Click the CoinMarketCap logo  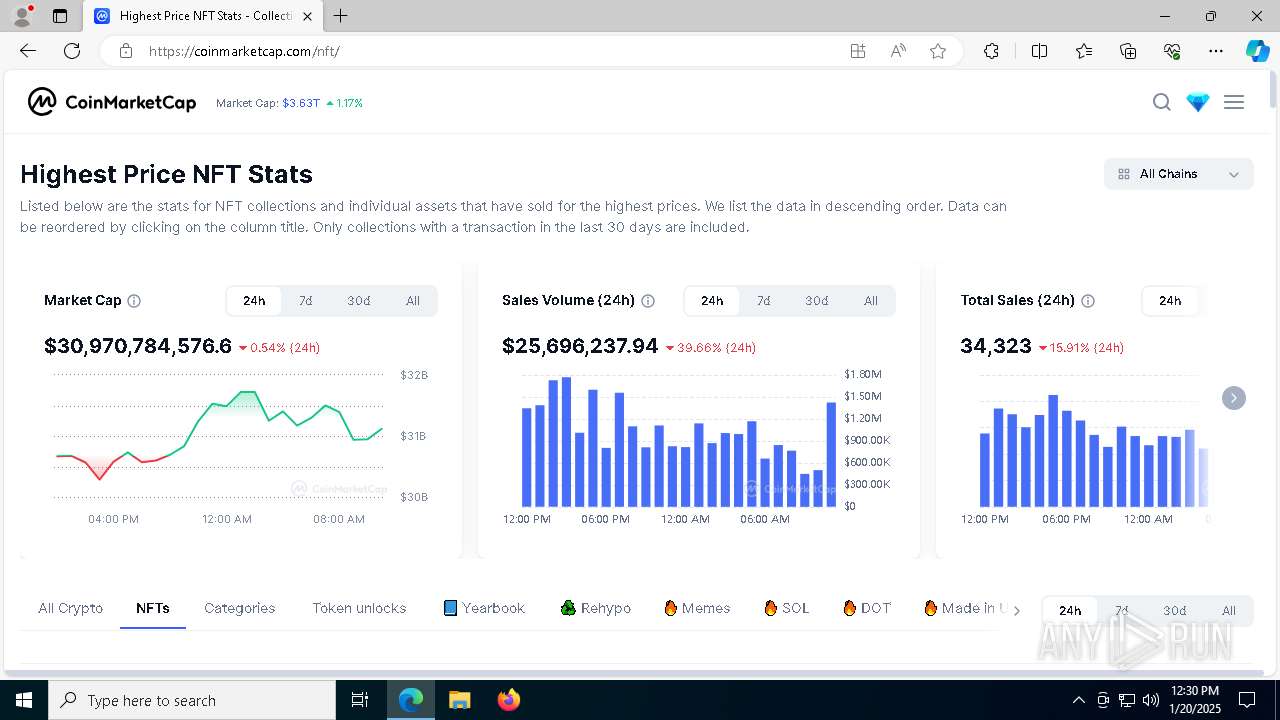tap(112, 102)
